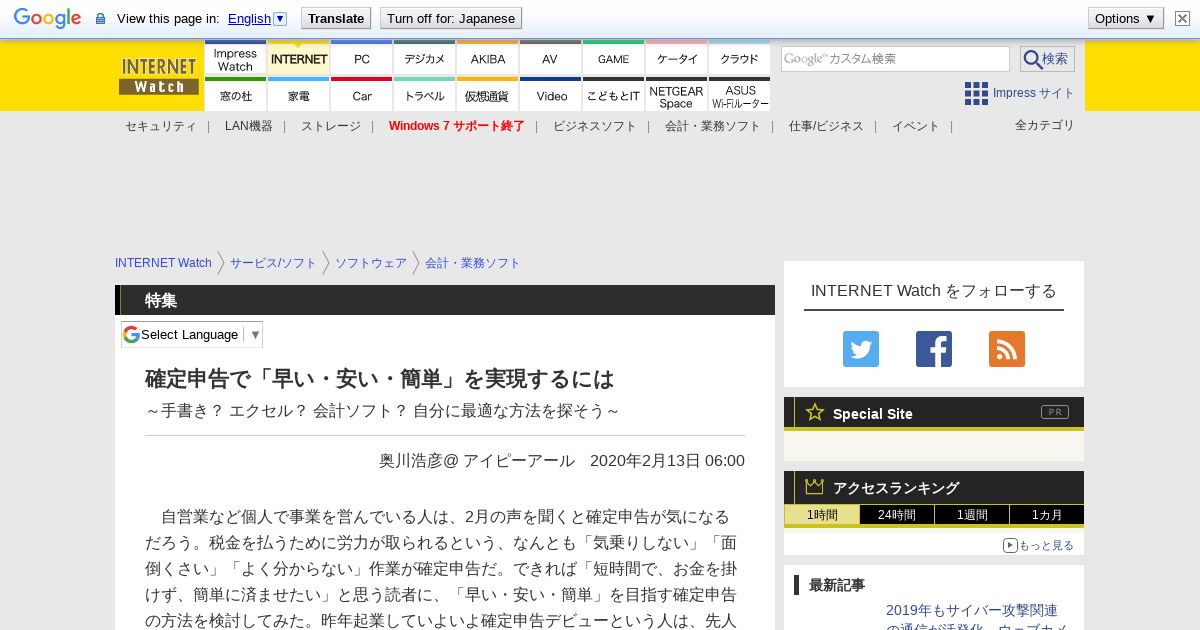Open the デジカメ channel tab
The height and width of the screenshot is (630, 1200).
(425, 59)
